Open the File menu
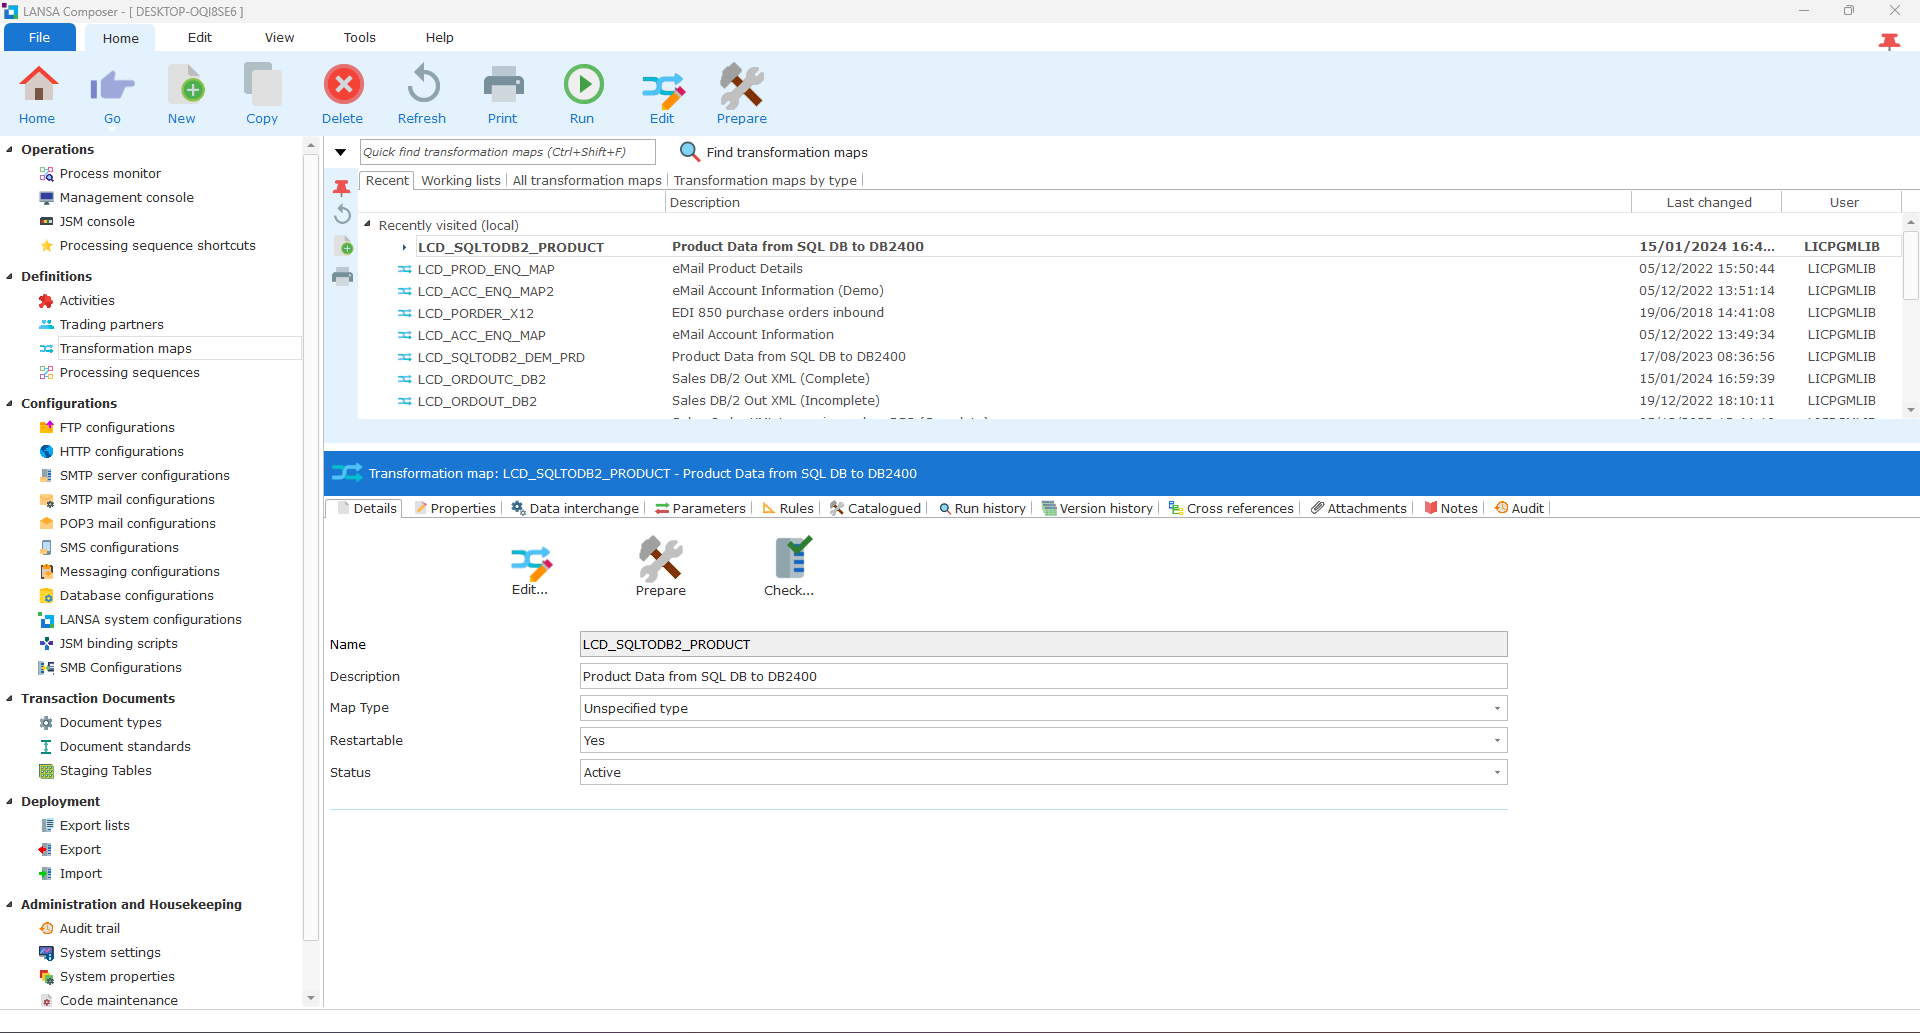The image size is (1920, 1033). point(40,38)
